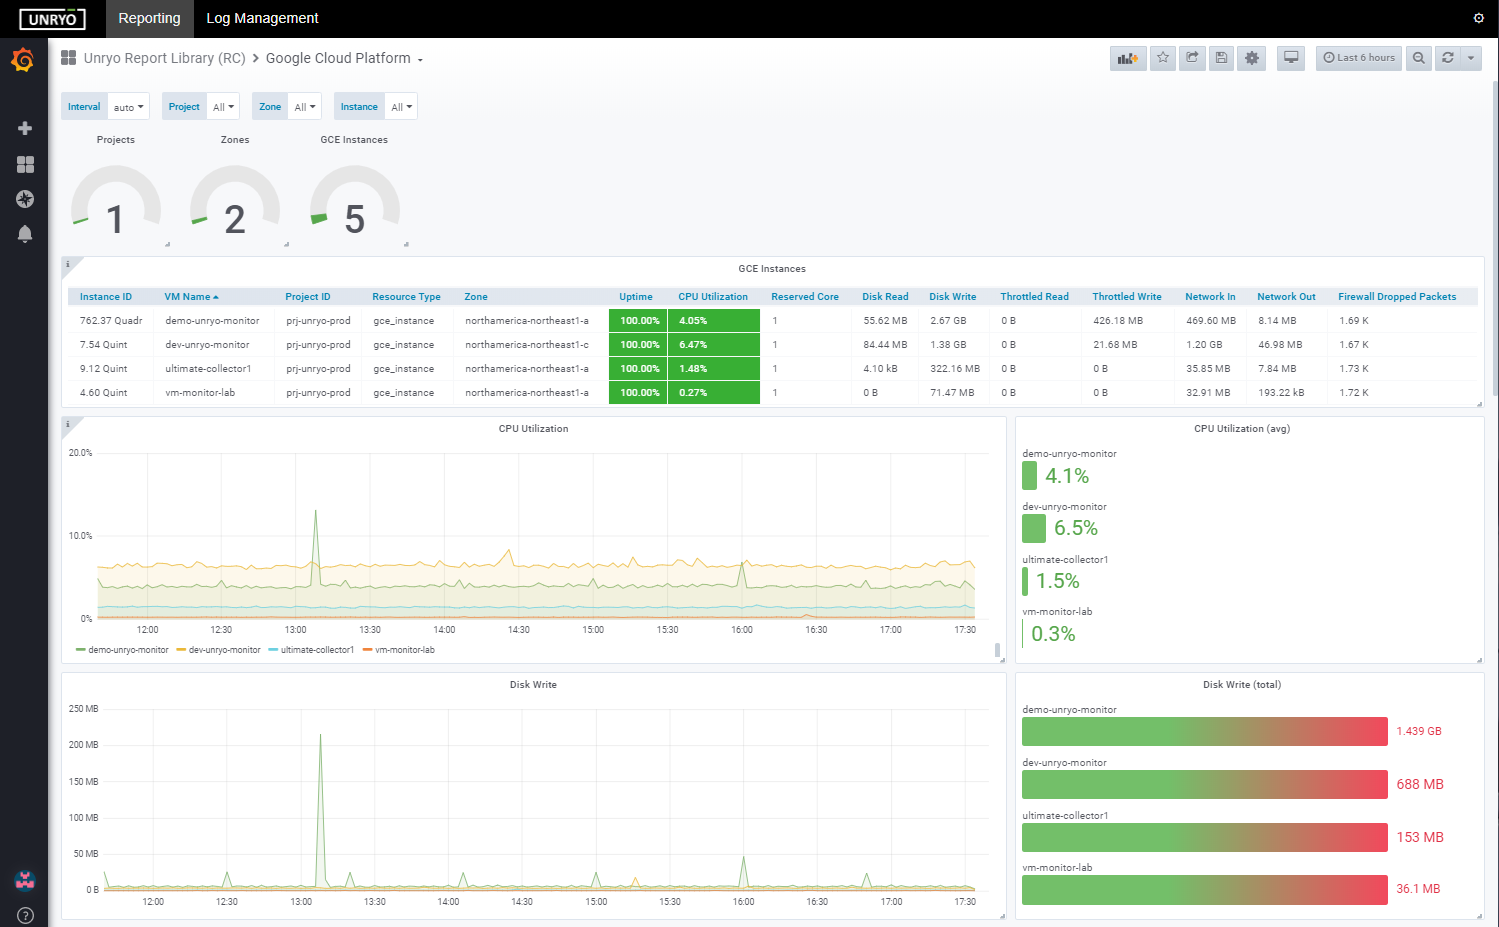Save the dashboard with the disk icon
The image size is (1499, 927).
1221,58
